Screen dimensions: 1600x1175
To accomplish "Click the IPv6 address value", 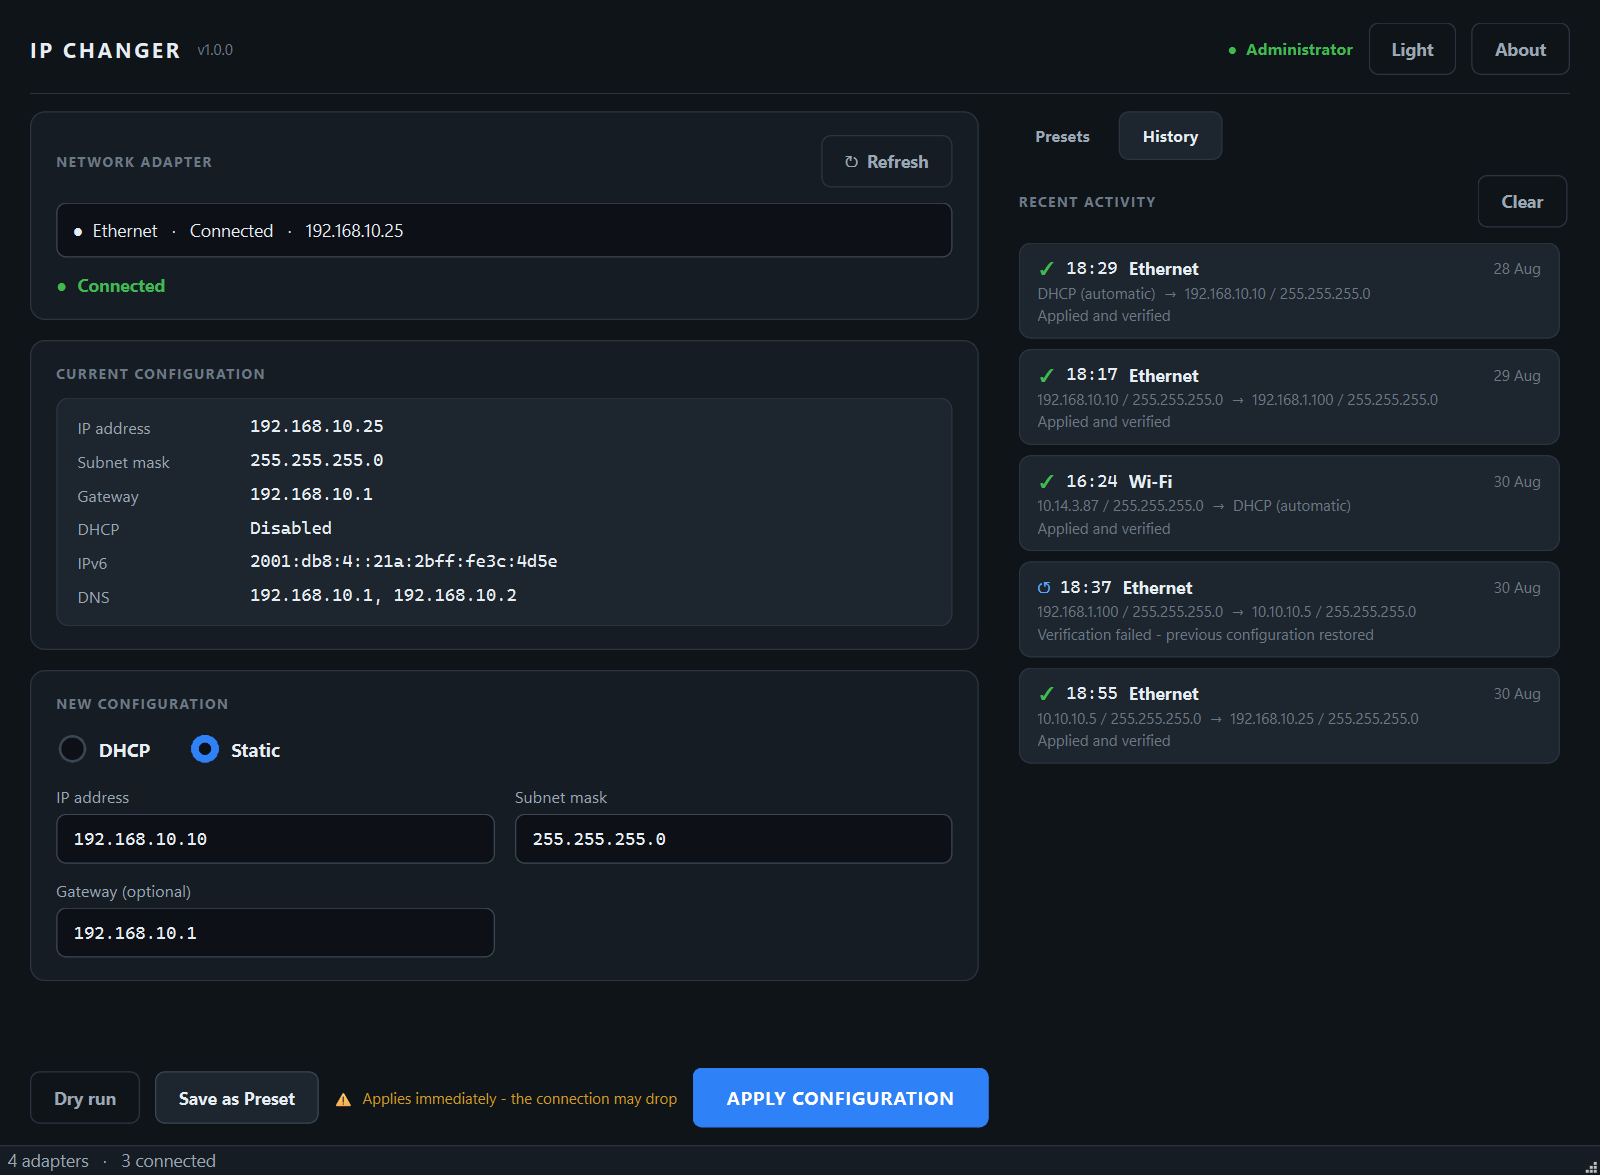I will click(x=404, y=561).
